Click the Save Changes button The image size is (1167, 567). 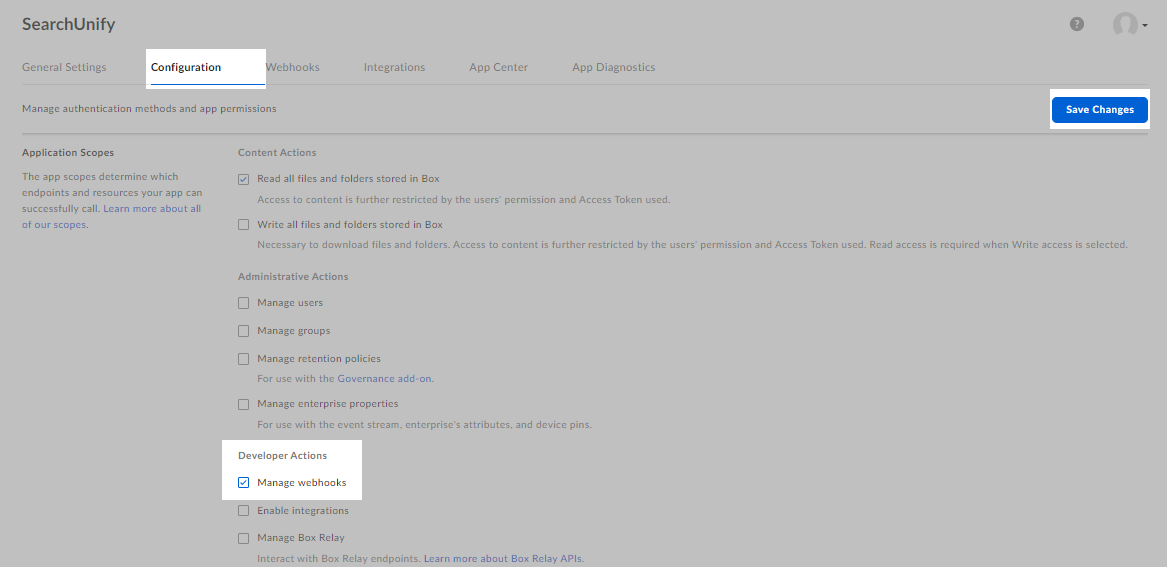click(x=1099, y=110)
